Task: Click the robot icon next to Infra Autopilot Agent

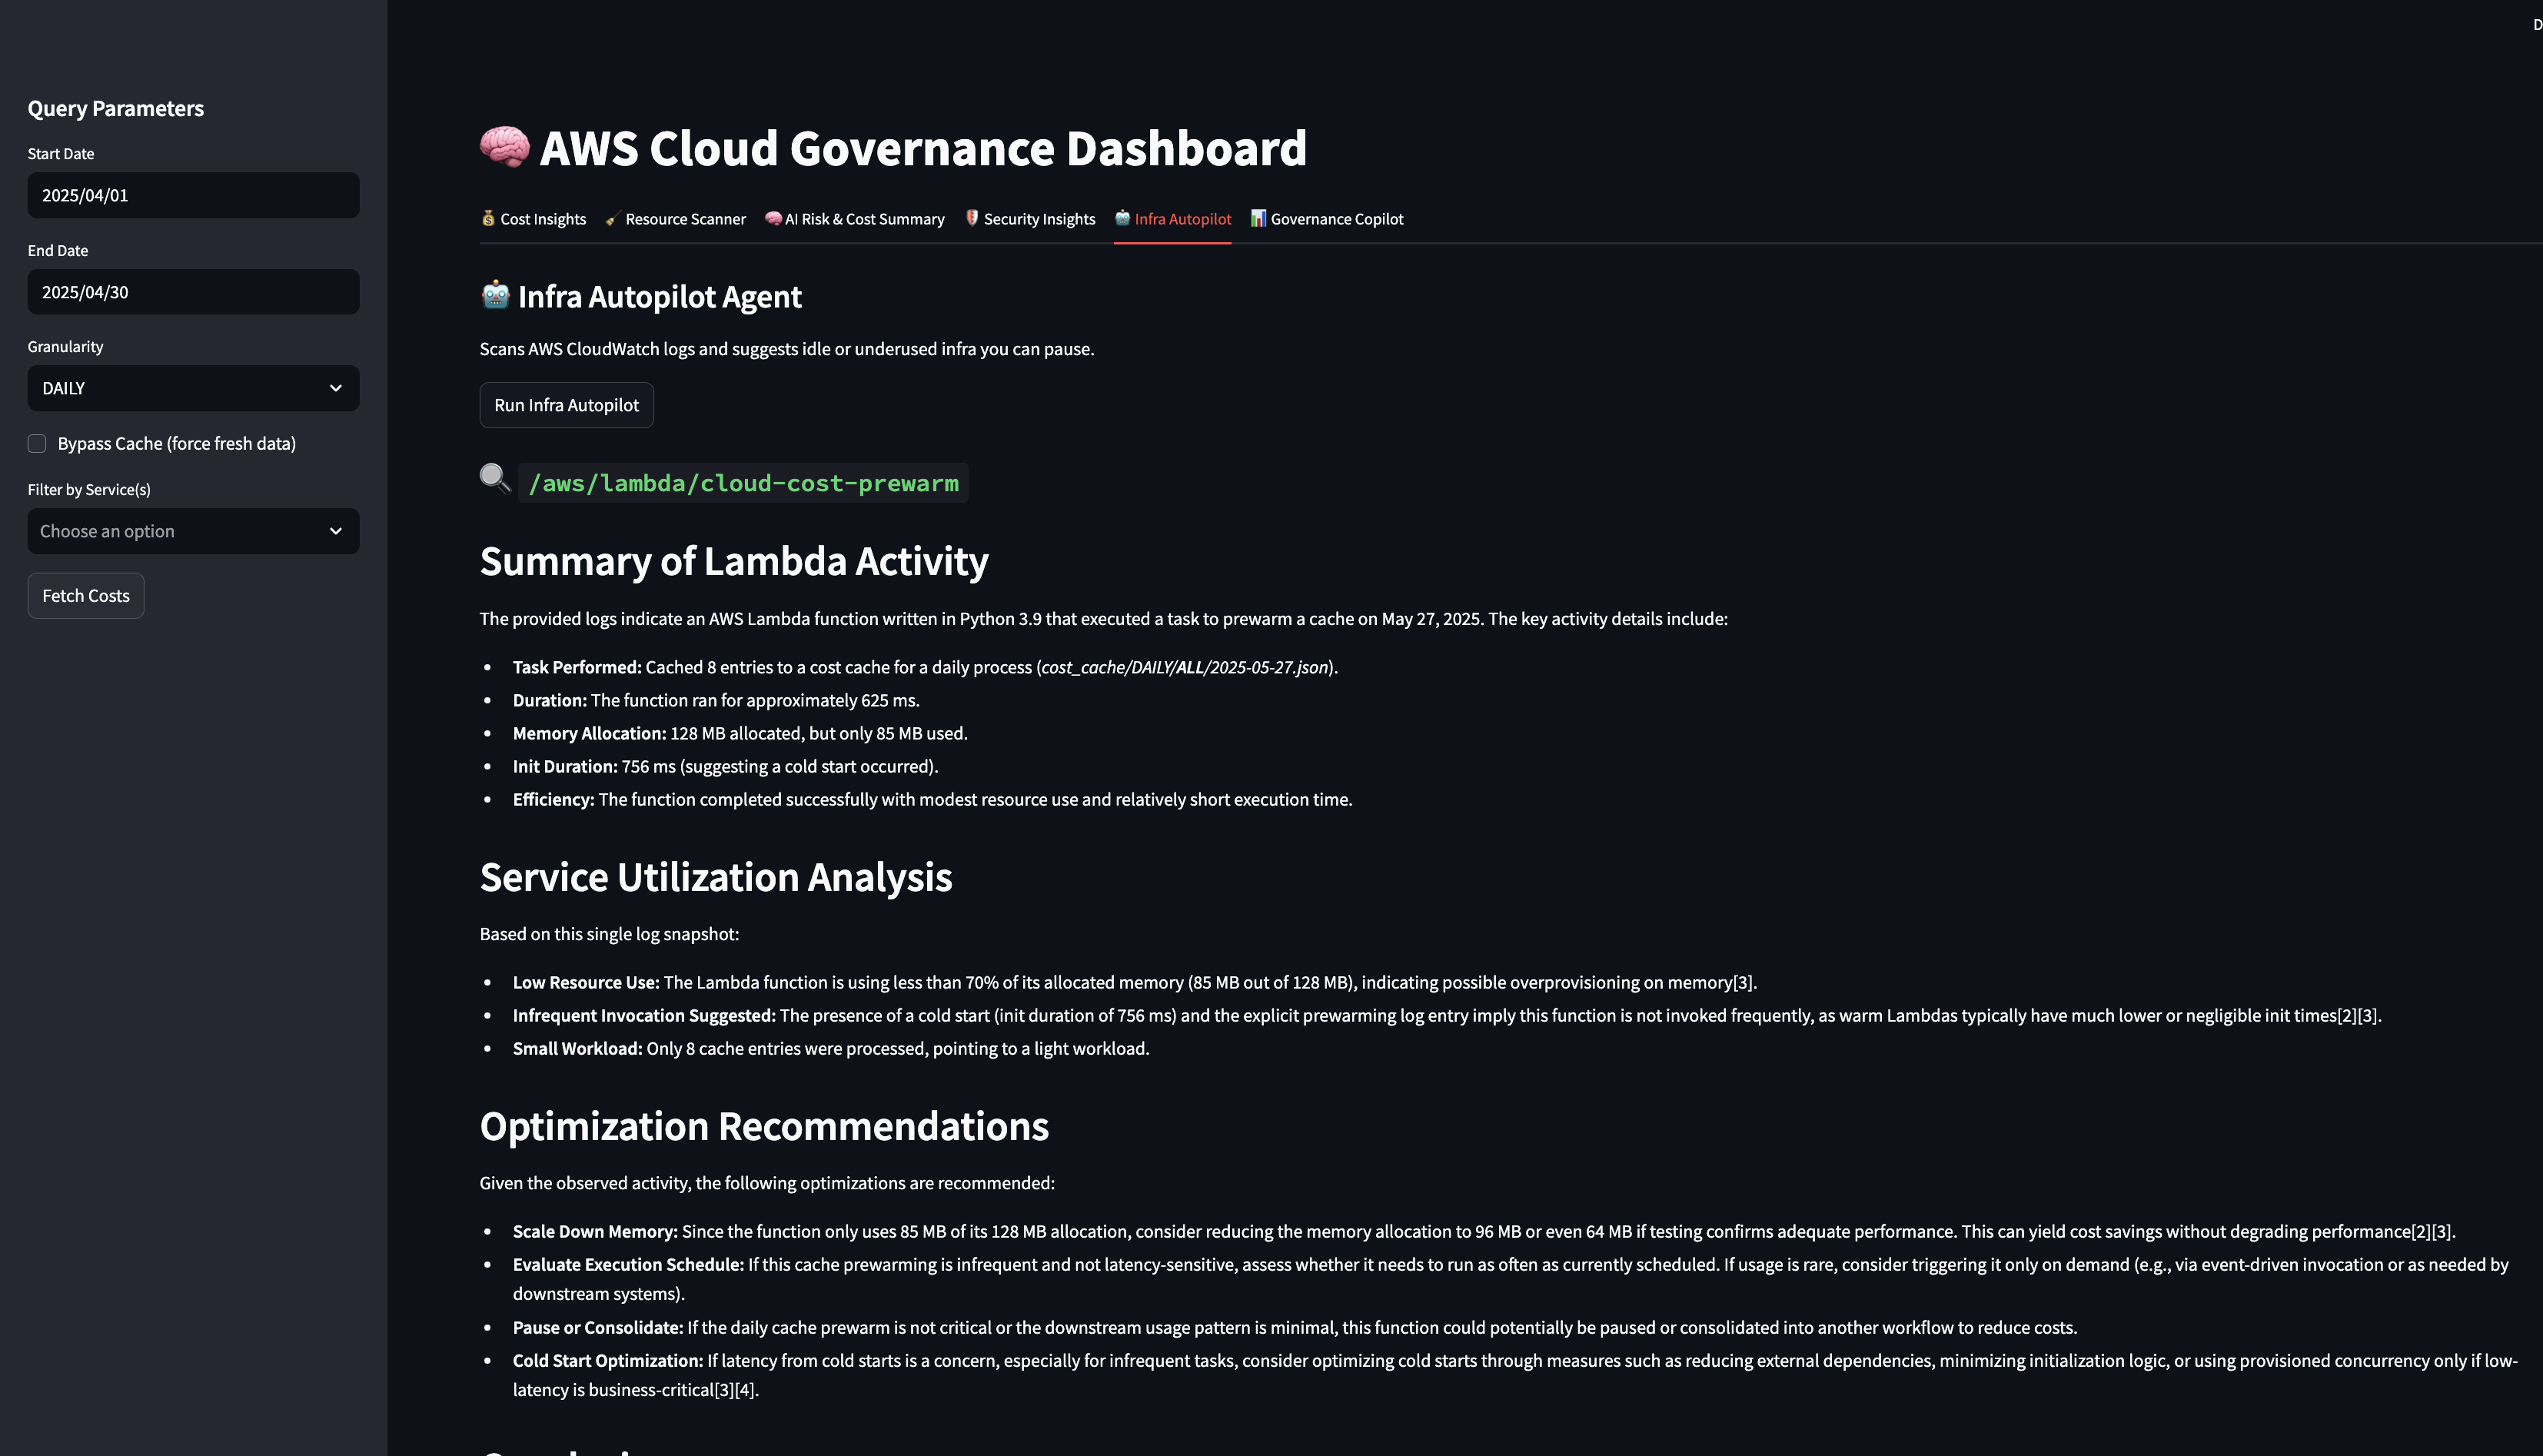Action: [495, 295]
